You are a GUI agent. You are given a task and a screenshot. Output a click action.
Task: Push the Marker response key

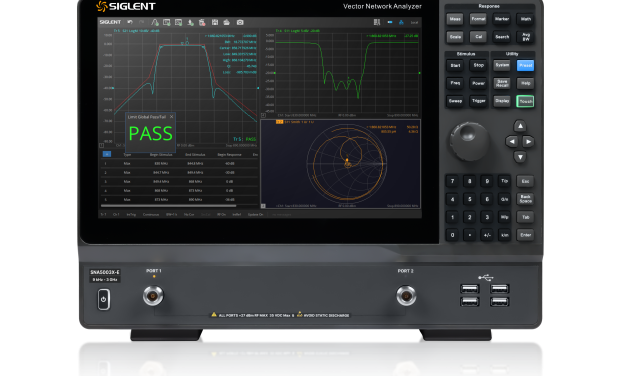point(502,19)
